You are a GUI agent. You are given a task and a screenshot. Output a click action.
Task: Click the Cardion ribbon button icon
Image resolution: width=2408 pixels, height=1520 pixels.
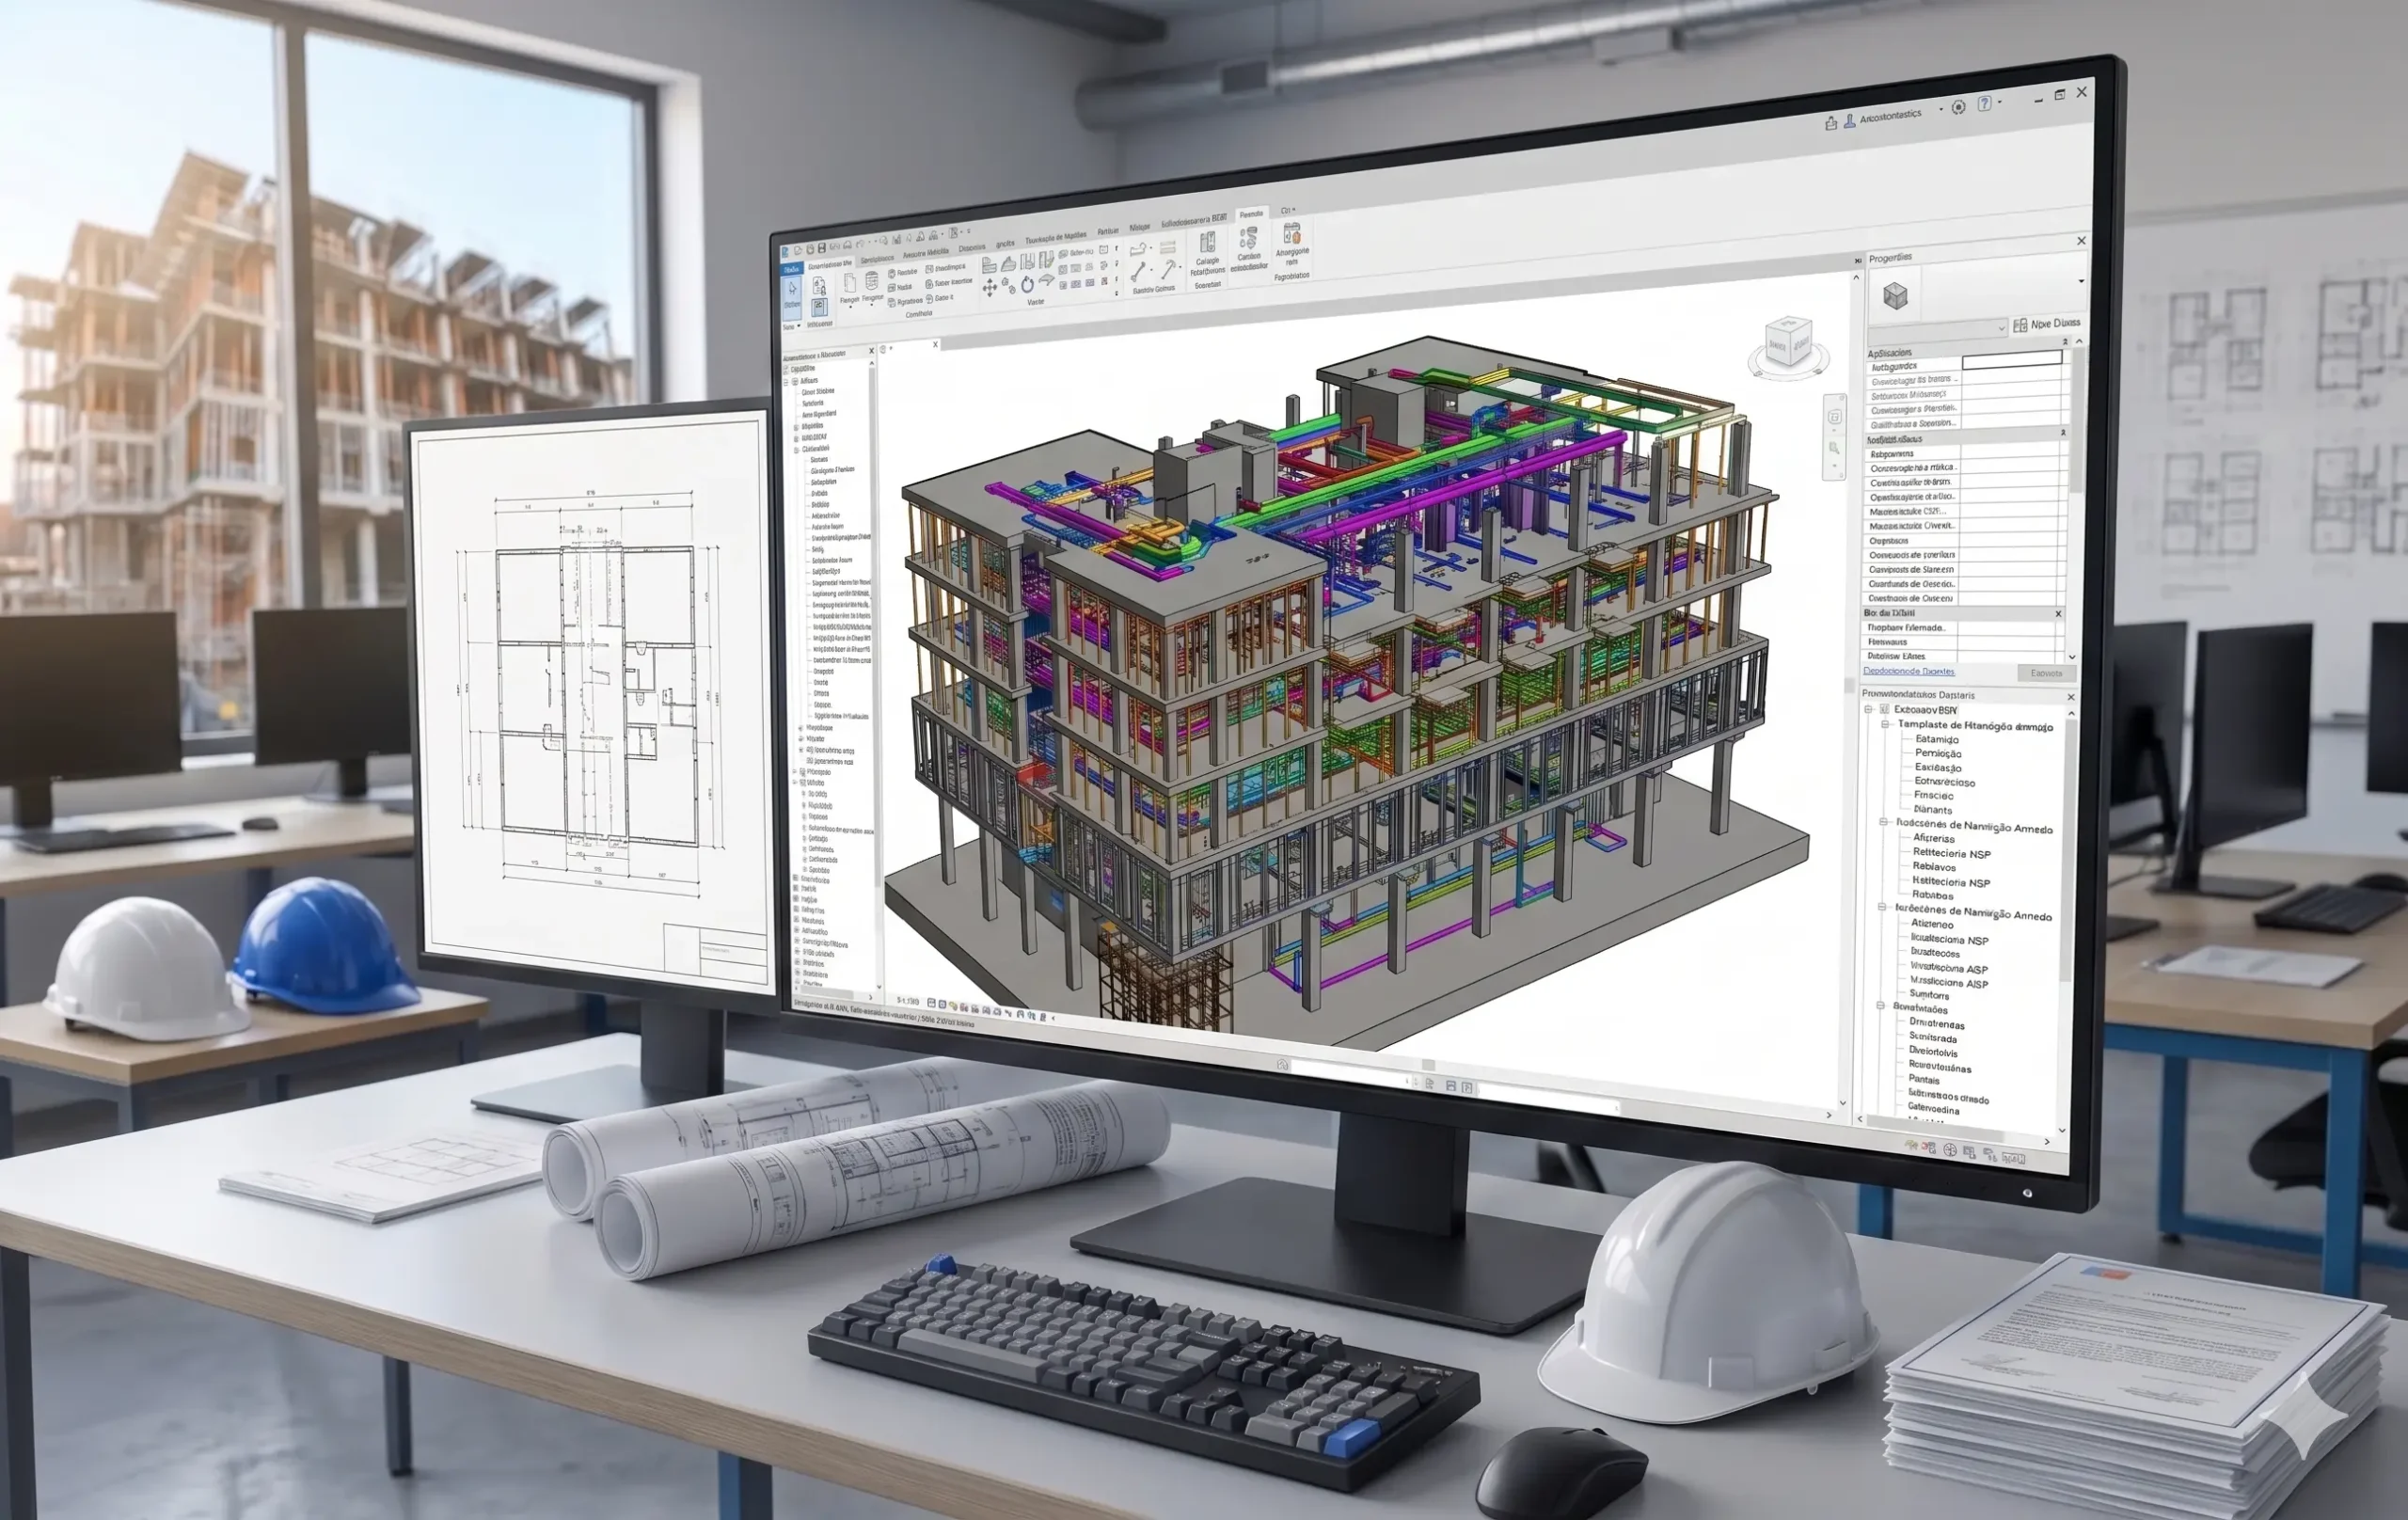pyautogui.click(x=1249, y=237)
